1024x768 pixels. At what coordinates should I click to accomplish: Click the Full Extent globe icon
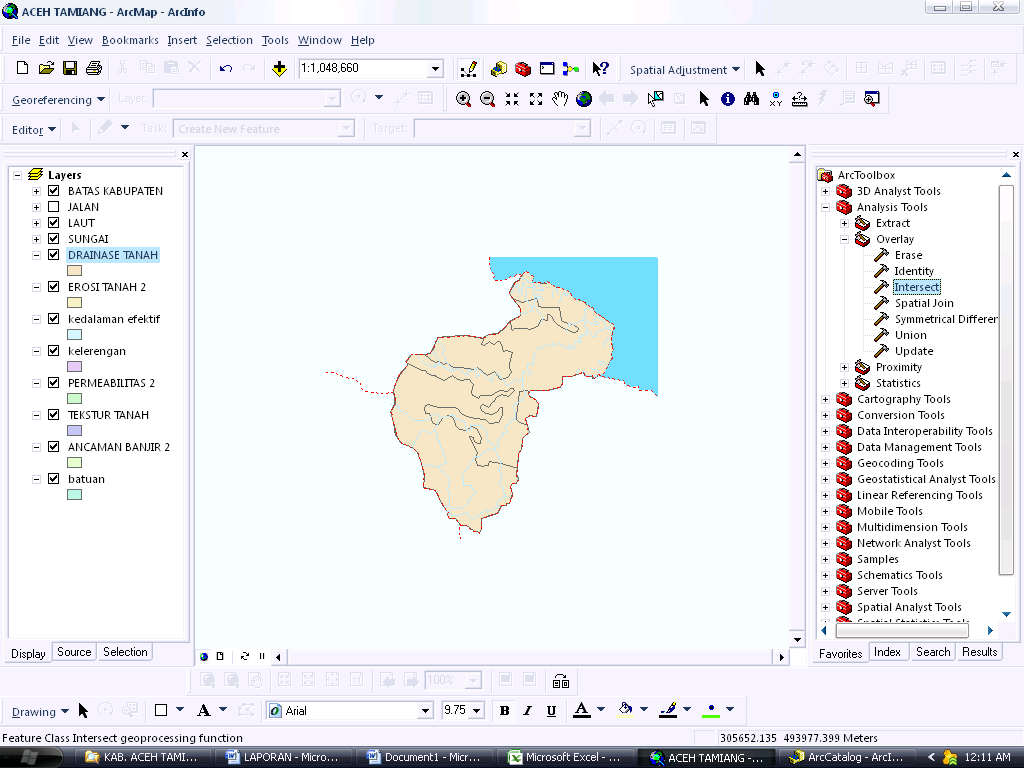(584, 99)
